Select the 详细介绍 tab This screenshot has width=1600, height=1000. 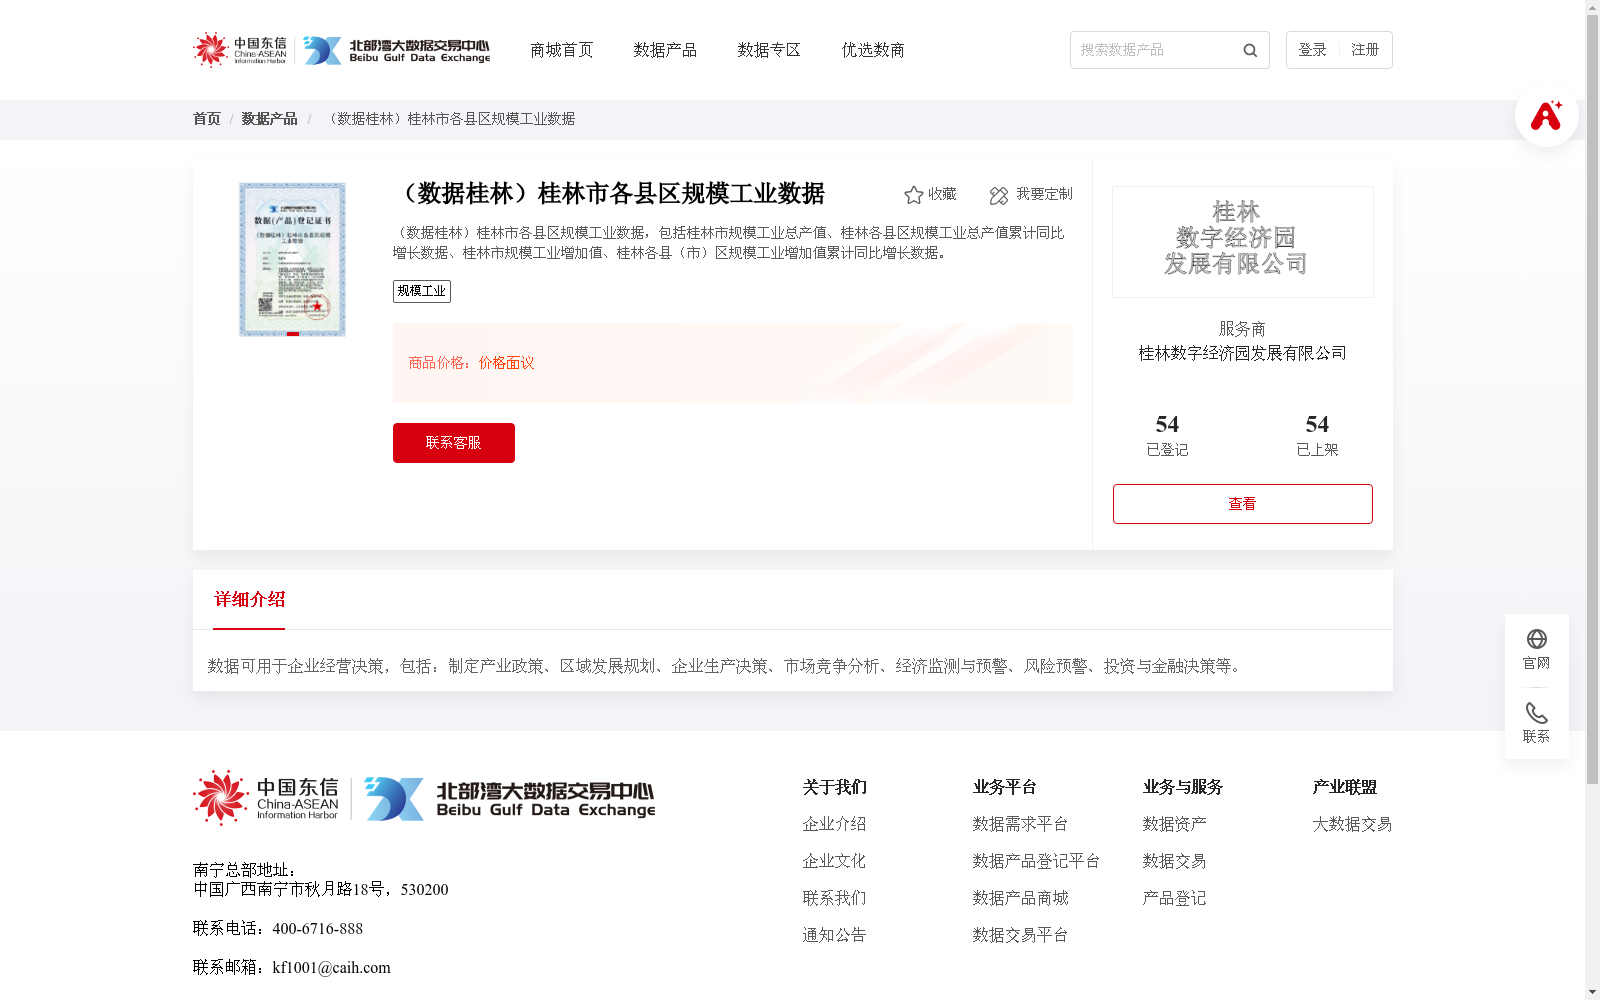point(249,600)
